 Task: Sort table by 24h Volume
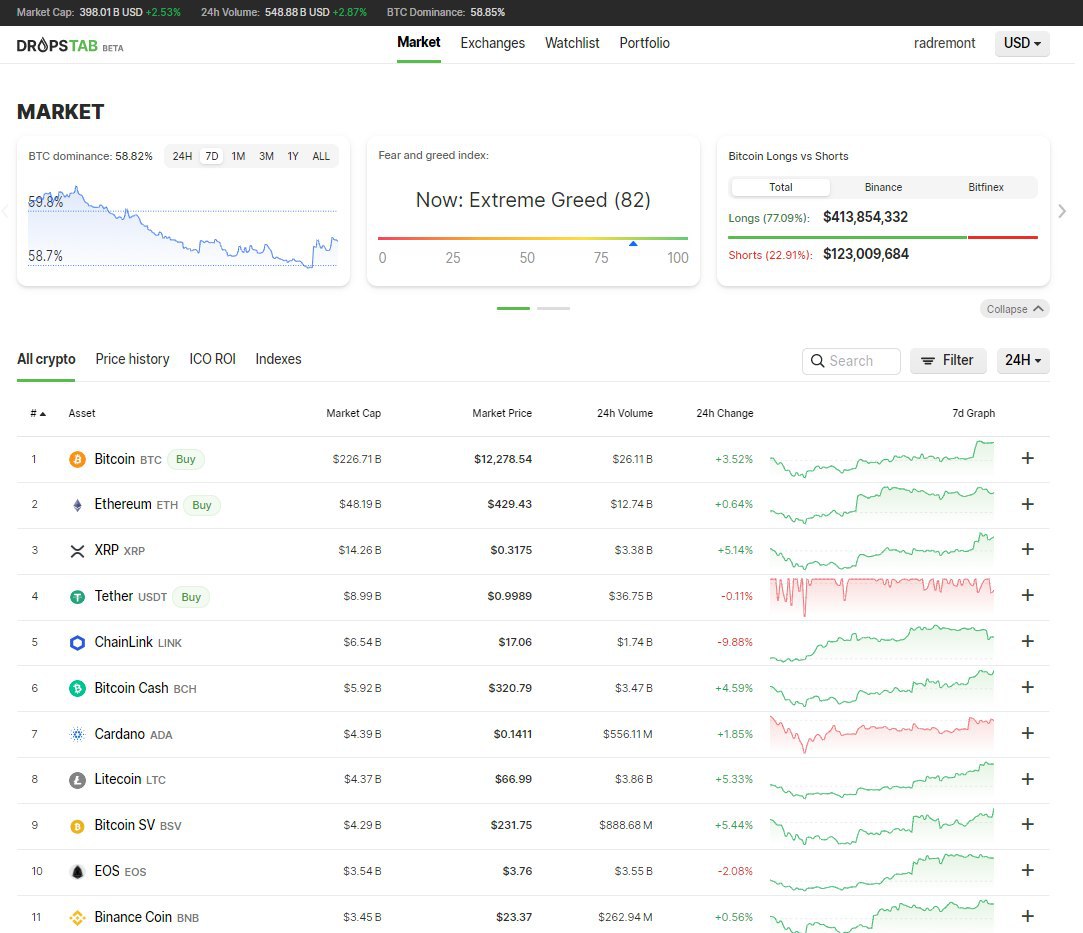pyautogui.click(x=625, y=413)
